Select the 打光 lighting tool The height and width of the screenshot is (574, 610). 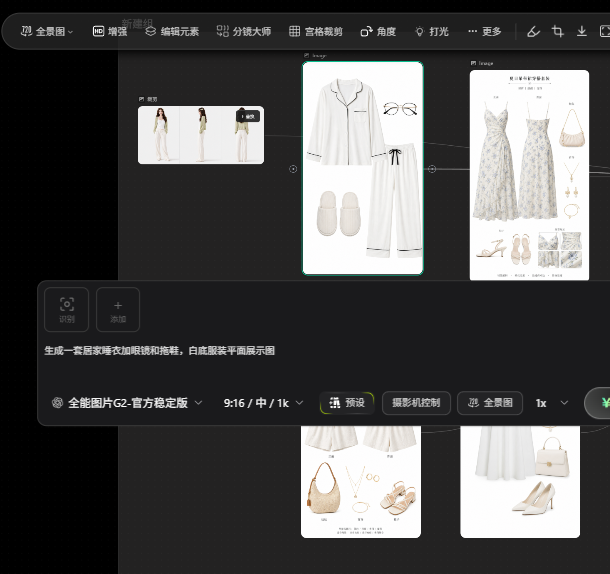[x=432, y=32]
